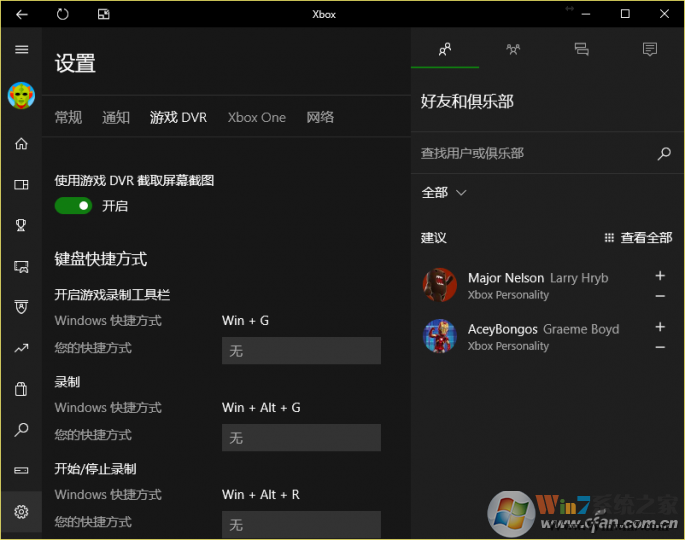The height and width of the screenshot is (540, 685).
Task: Add AceyBongos as friend
Action: [x=660, y=327]
